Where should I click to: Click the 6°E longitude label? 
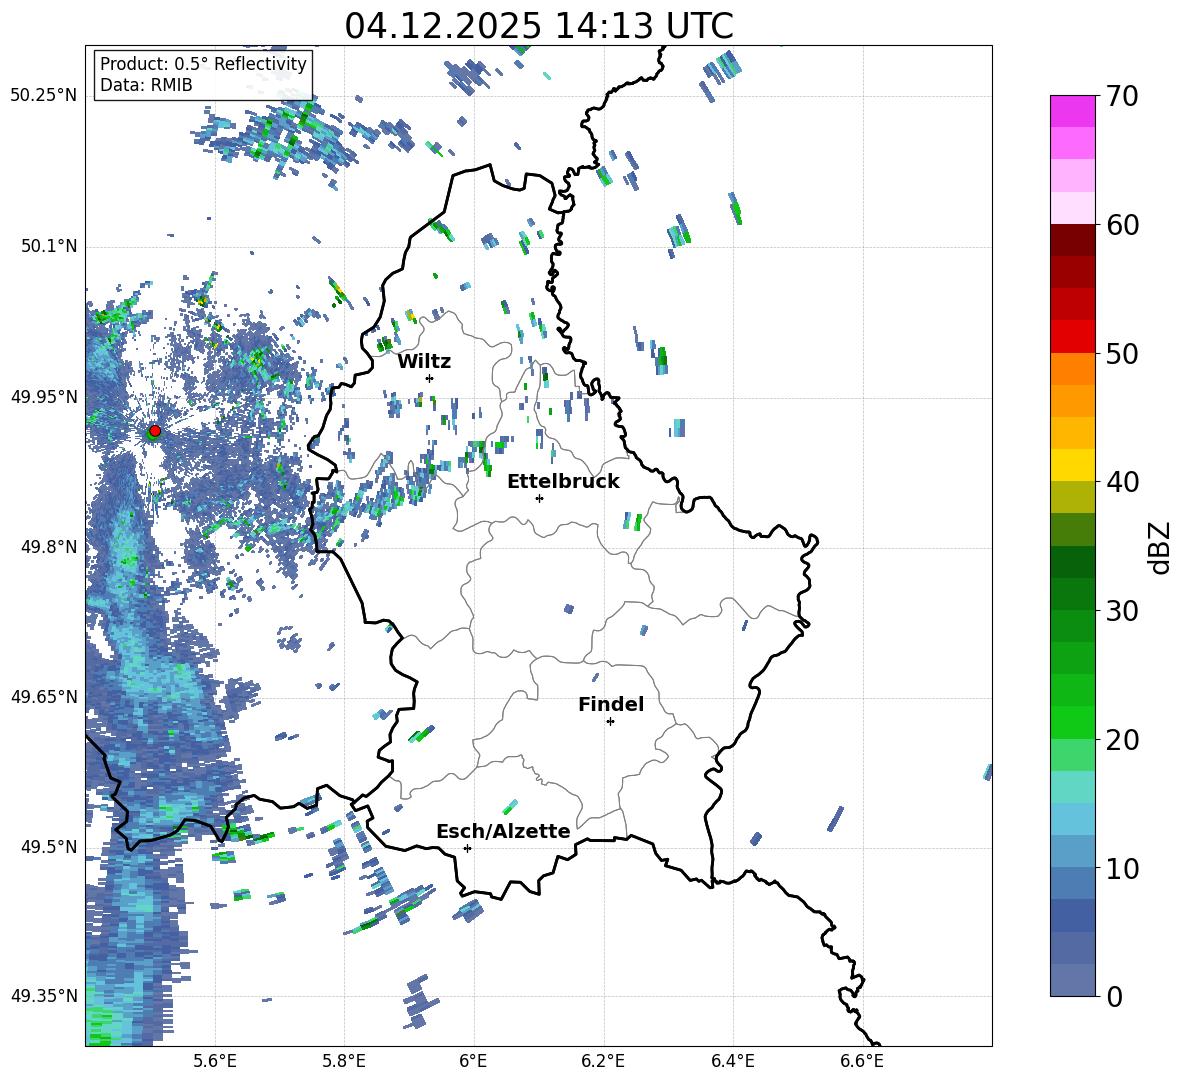473,1061
